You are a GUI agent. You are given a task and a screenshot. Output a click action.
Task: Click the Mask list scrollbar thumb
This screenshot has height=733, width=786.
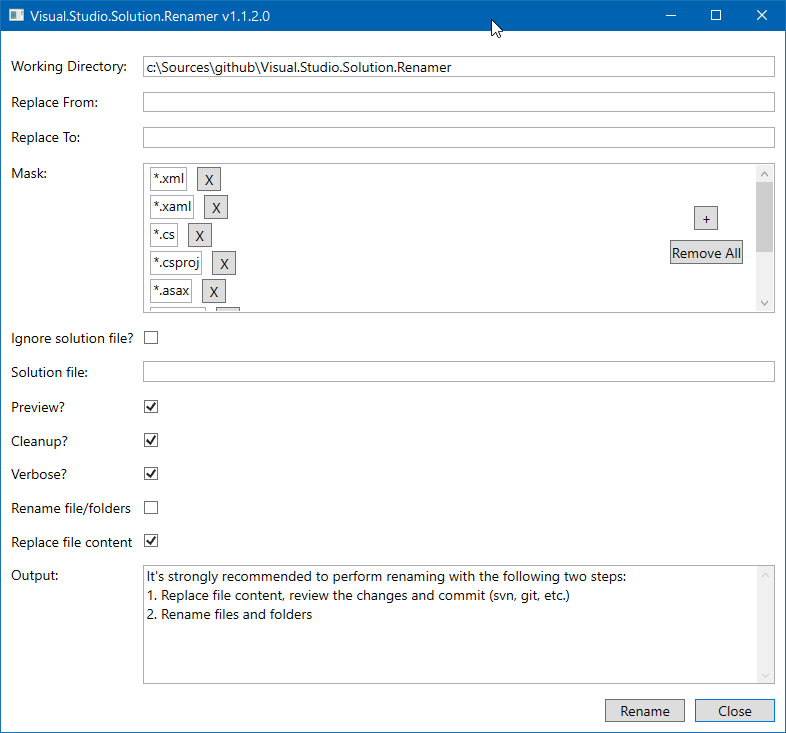(764, 217)
